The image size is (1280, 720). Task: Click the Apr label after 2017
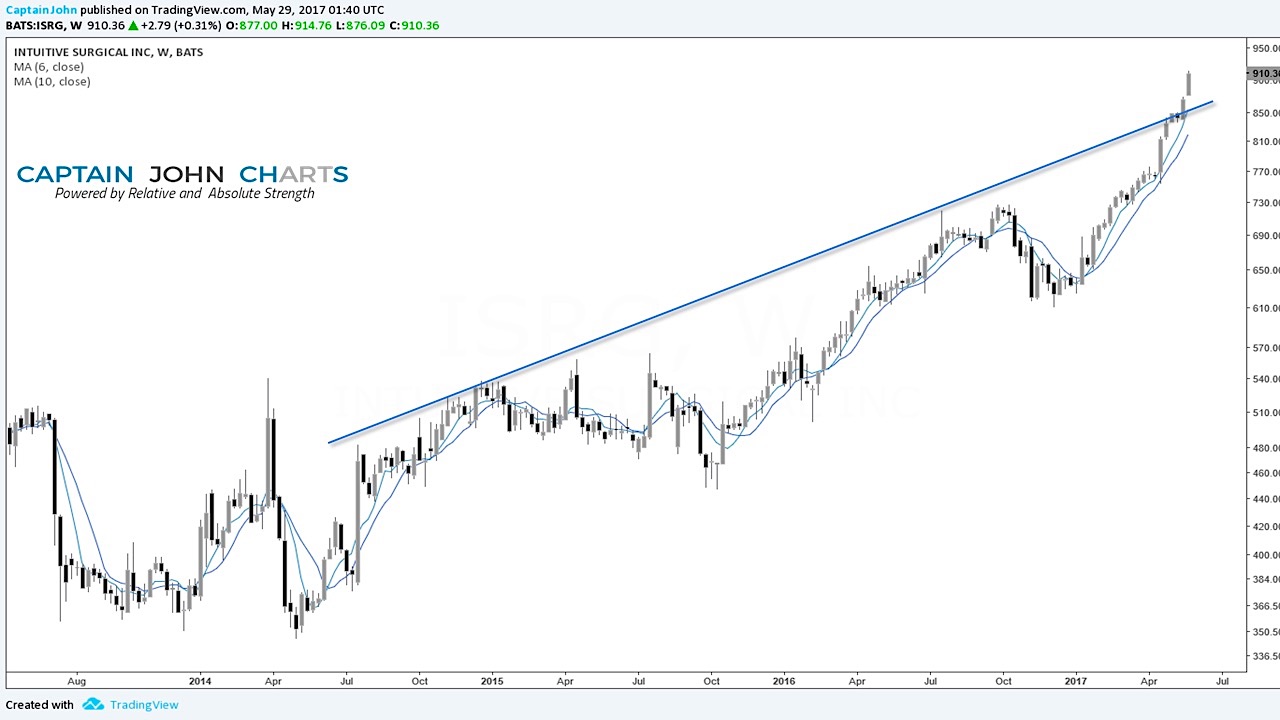point(1149,681)
